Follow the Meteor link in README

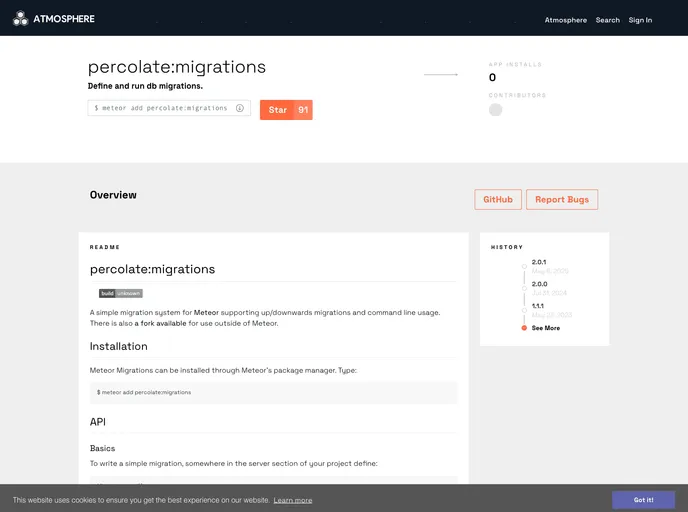206,312
